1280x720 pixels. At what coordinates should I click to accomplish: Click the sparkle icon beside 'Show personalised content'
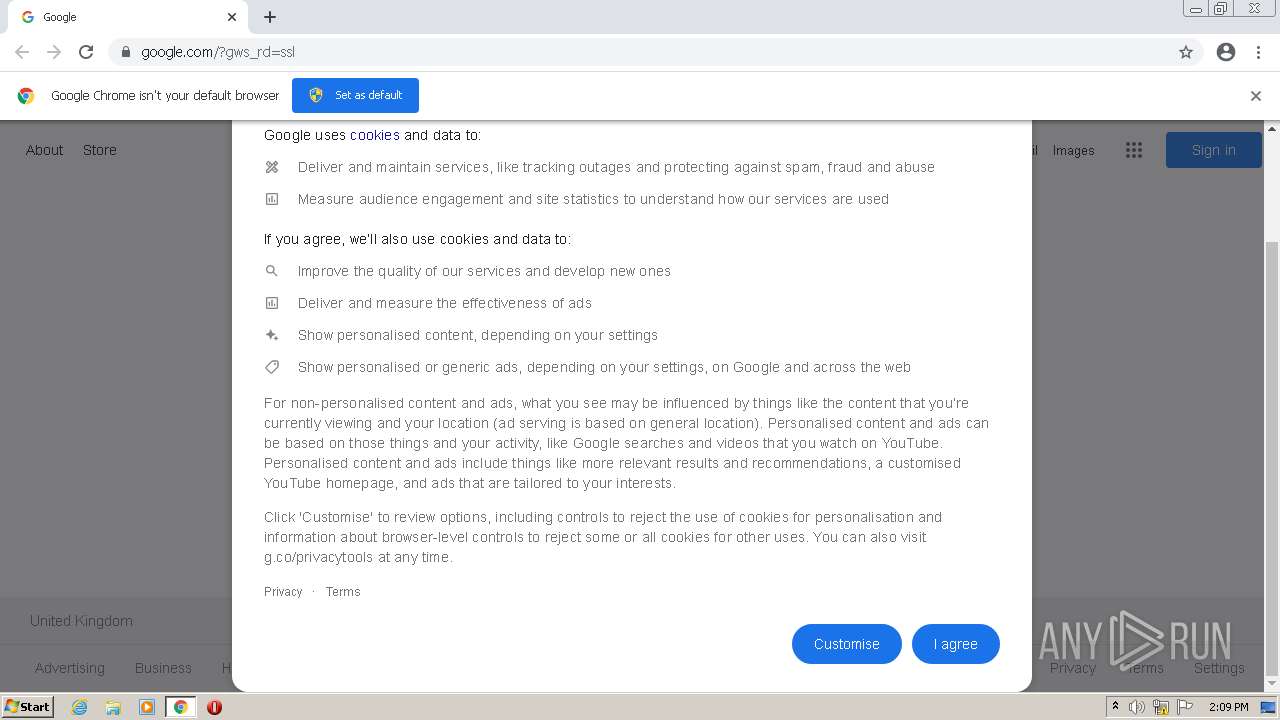(x=272, y=335)
